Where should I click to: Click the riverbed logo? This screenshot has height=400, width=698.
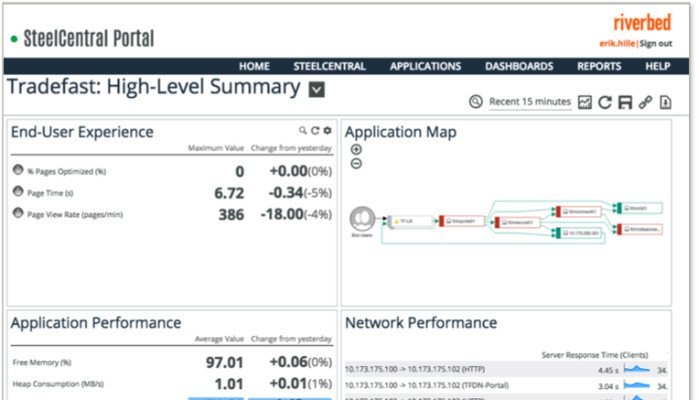point(642,22)
